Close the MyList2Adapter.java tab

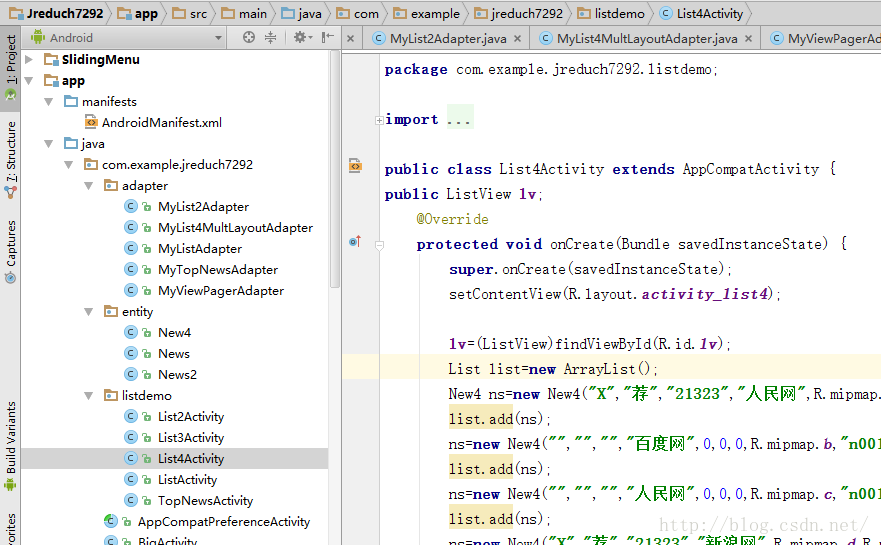click(x=517, y=39)
